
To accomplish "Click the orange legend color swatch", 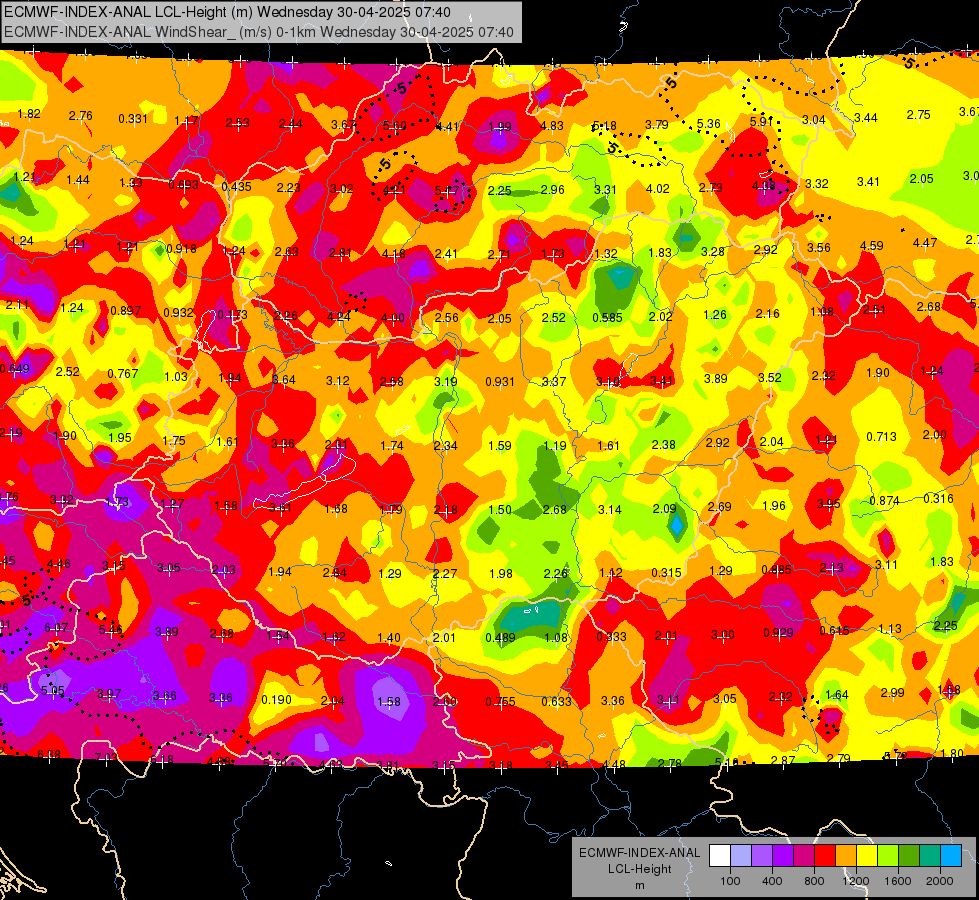I will (x=846, y=856).
